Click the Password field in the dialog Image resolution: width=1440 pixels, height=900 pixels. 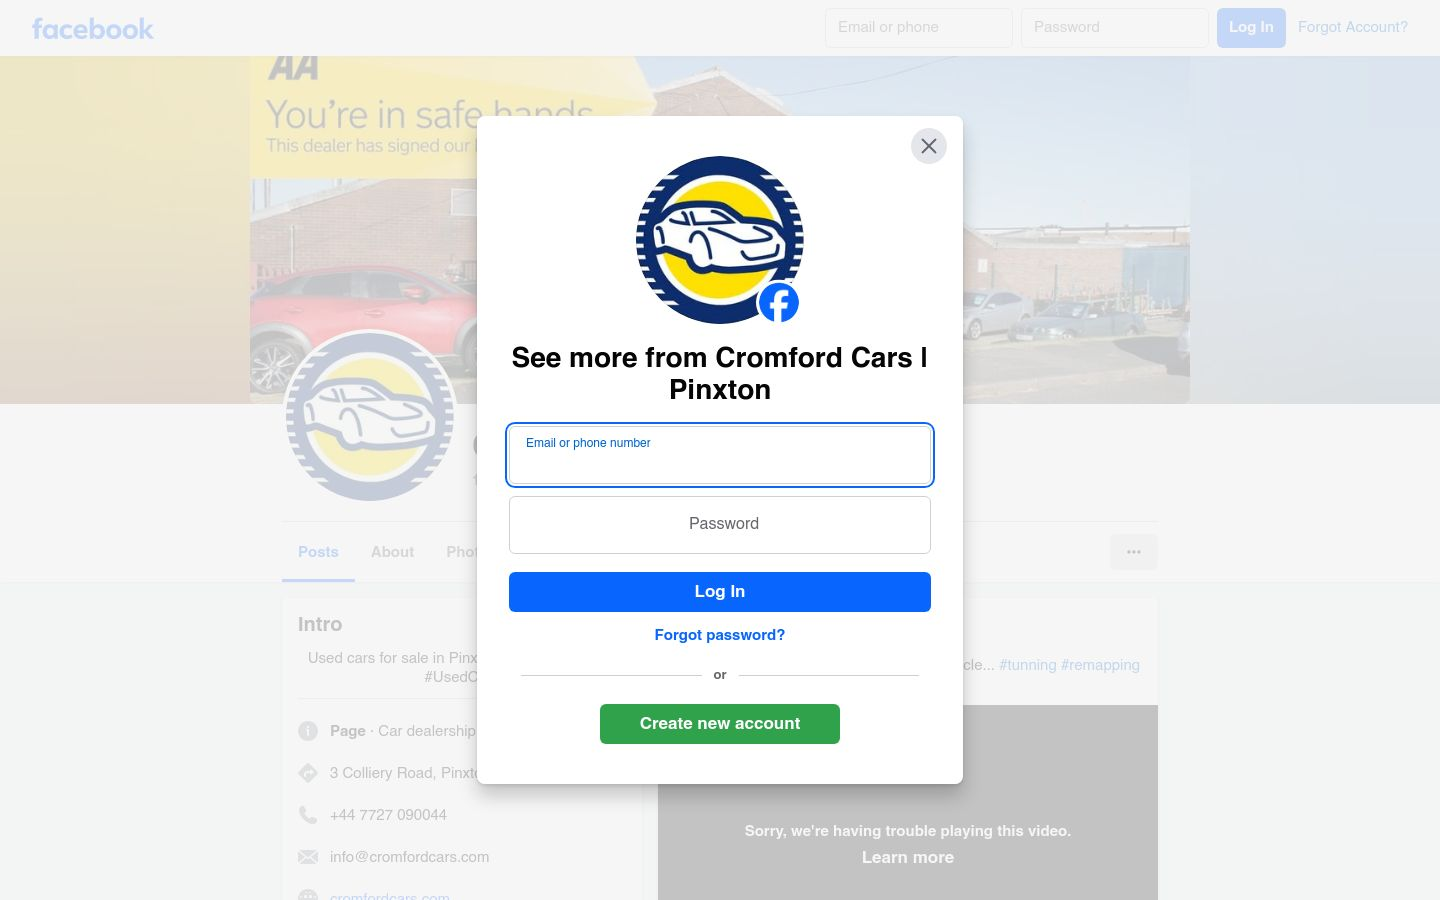[720, 525]
